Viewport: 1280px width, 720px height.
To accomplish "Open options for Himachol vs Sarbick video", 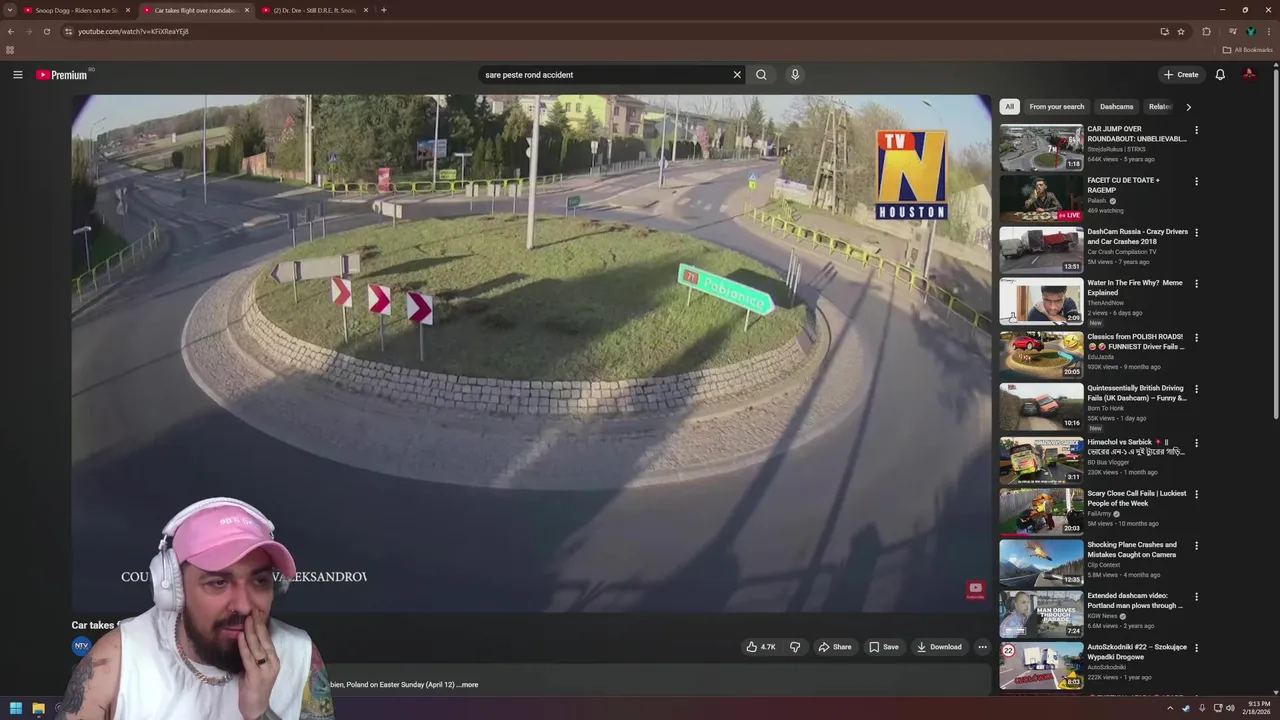I will [1196, 443].
